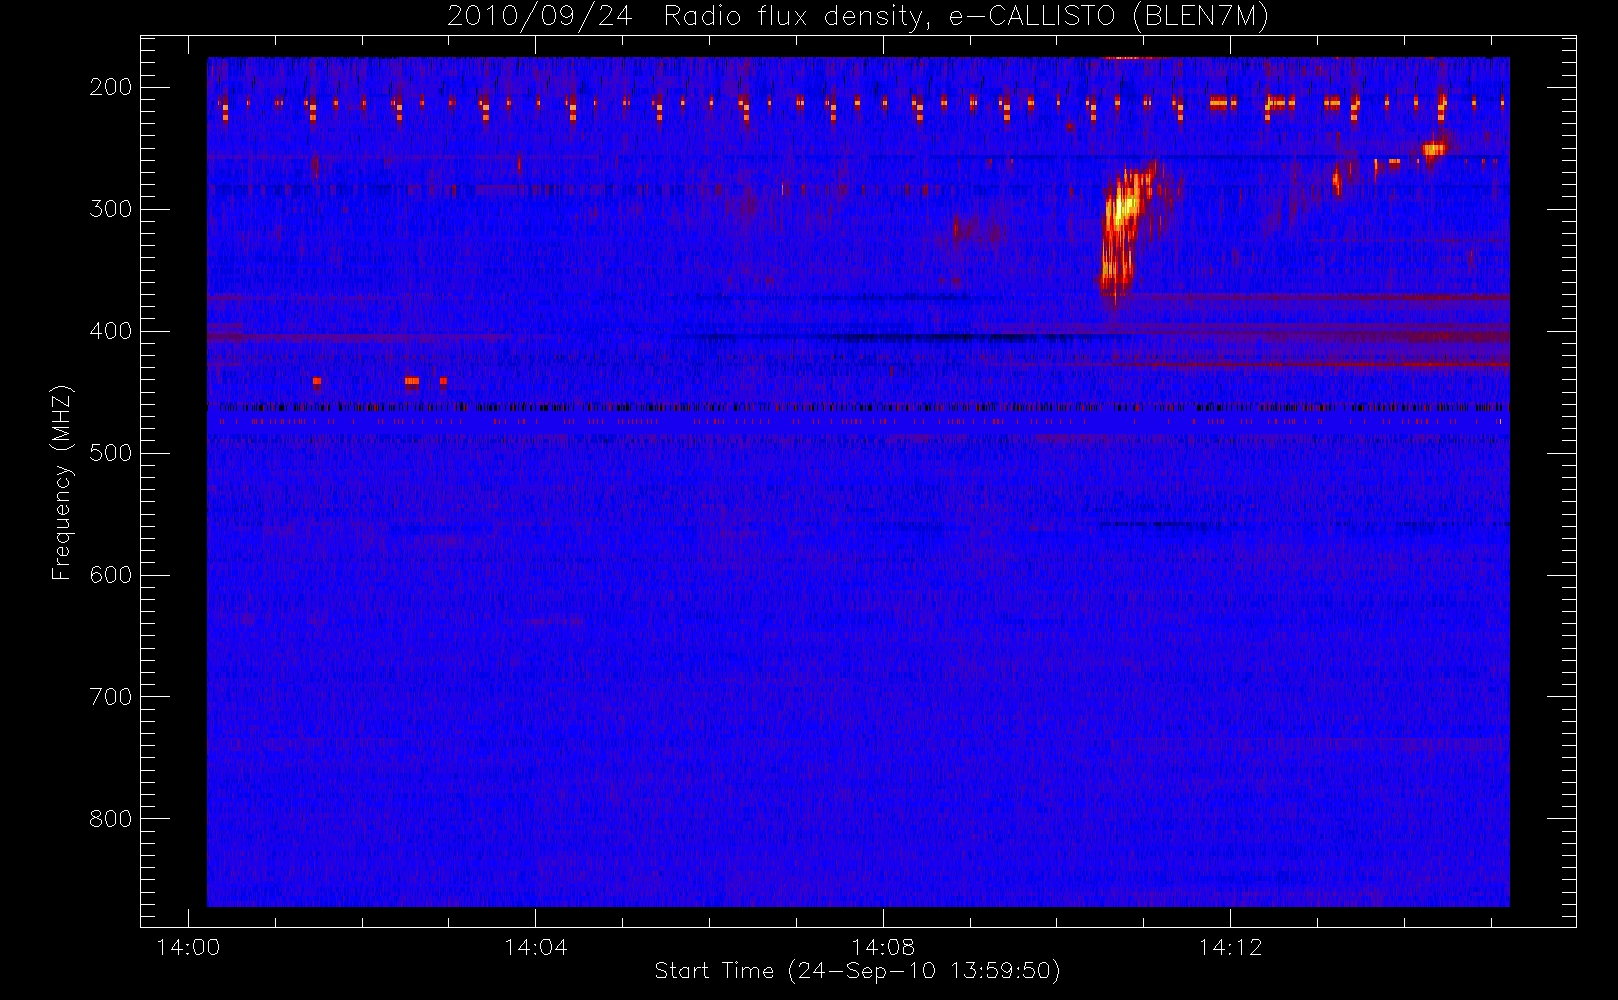This screenshot has width=1618, height=1000.
Task: Click the 14:00 time tick label
Action: pyautogui.click(x=188, y=947)
